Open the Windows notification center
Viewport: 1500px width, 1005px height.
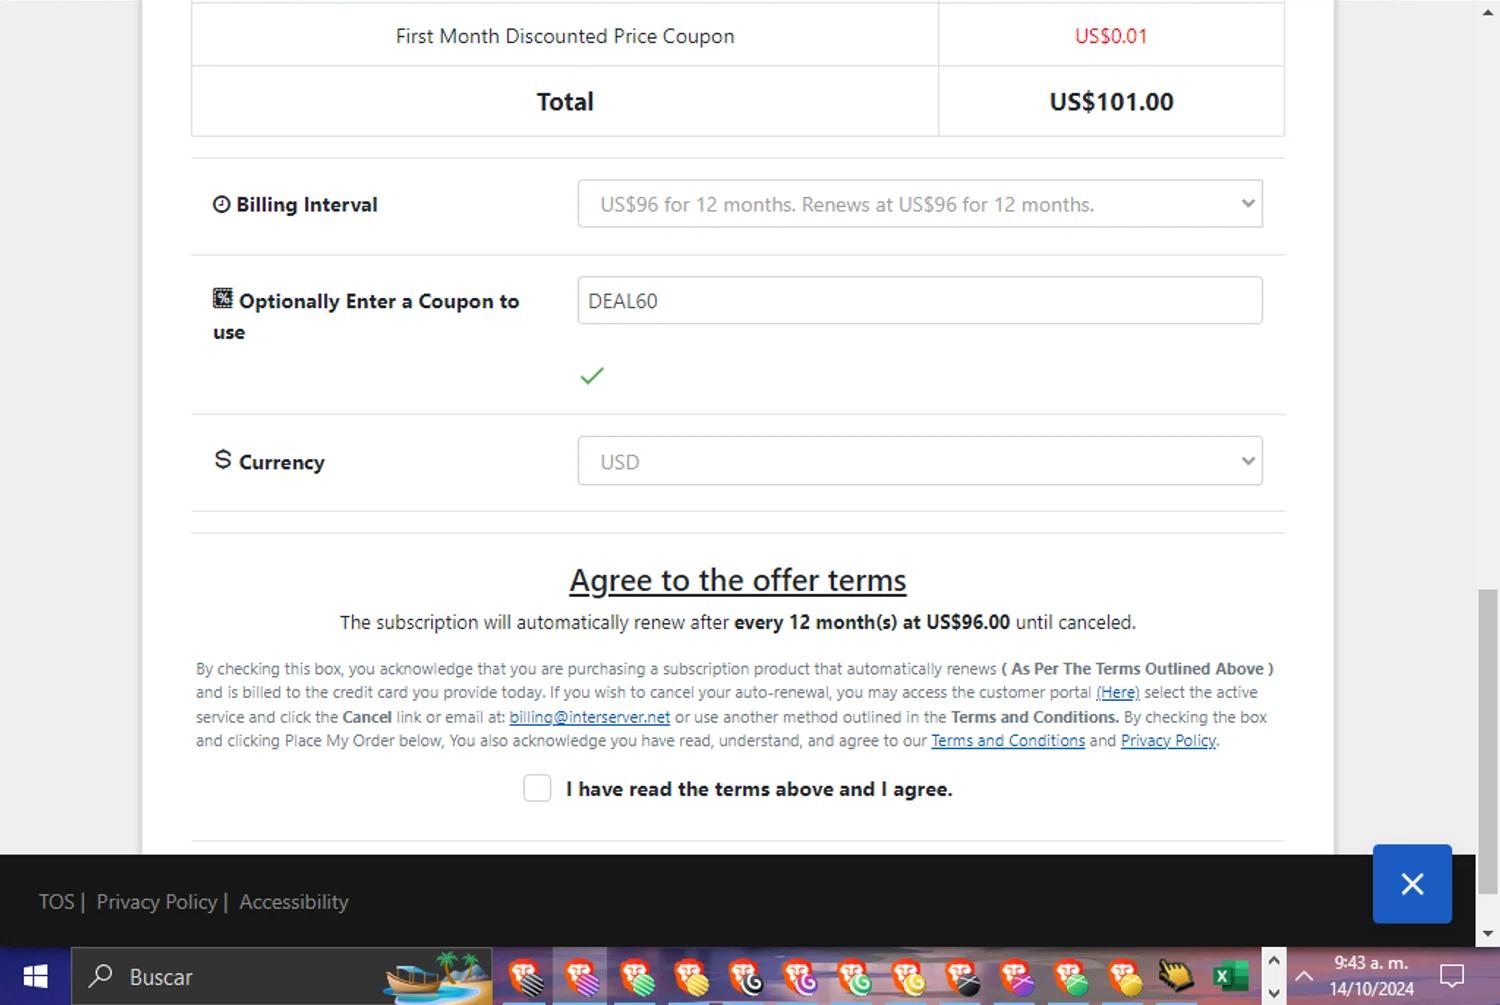tap(1451, 976)
